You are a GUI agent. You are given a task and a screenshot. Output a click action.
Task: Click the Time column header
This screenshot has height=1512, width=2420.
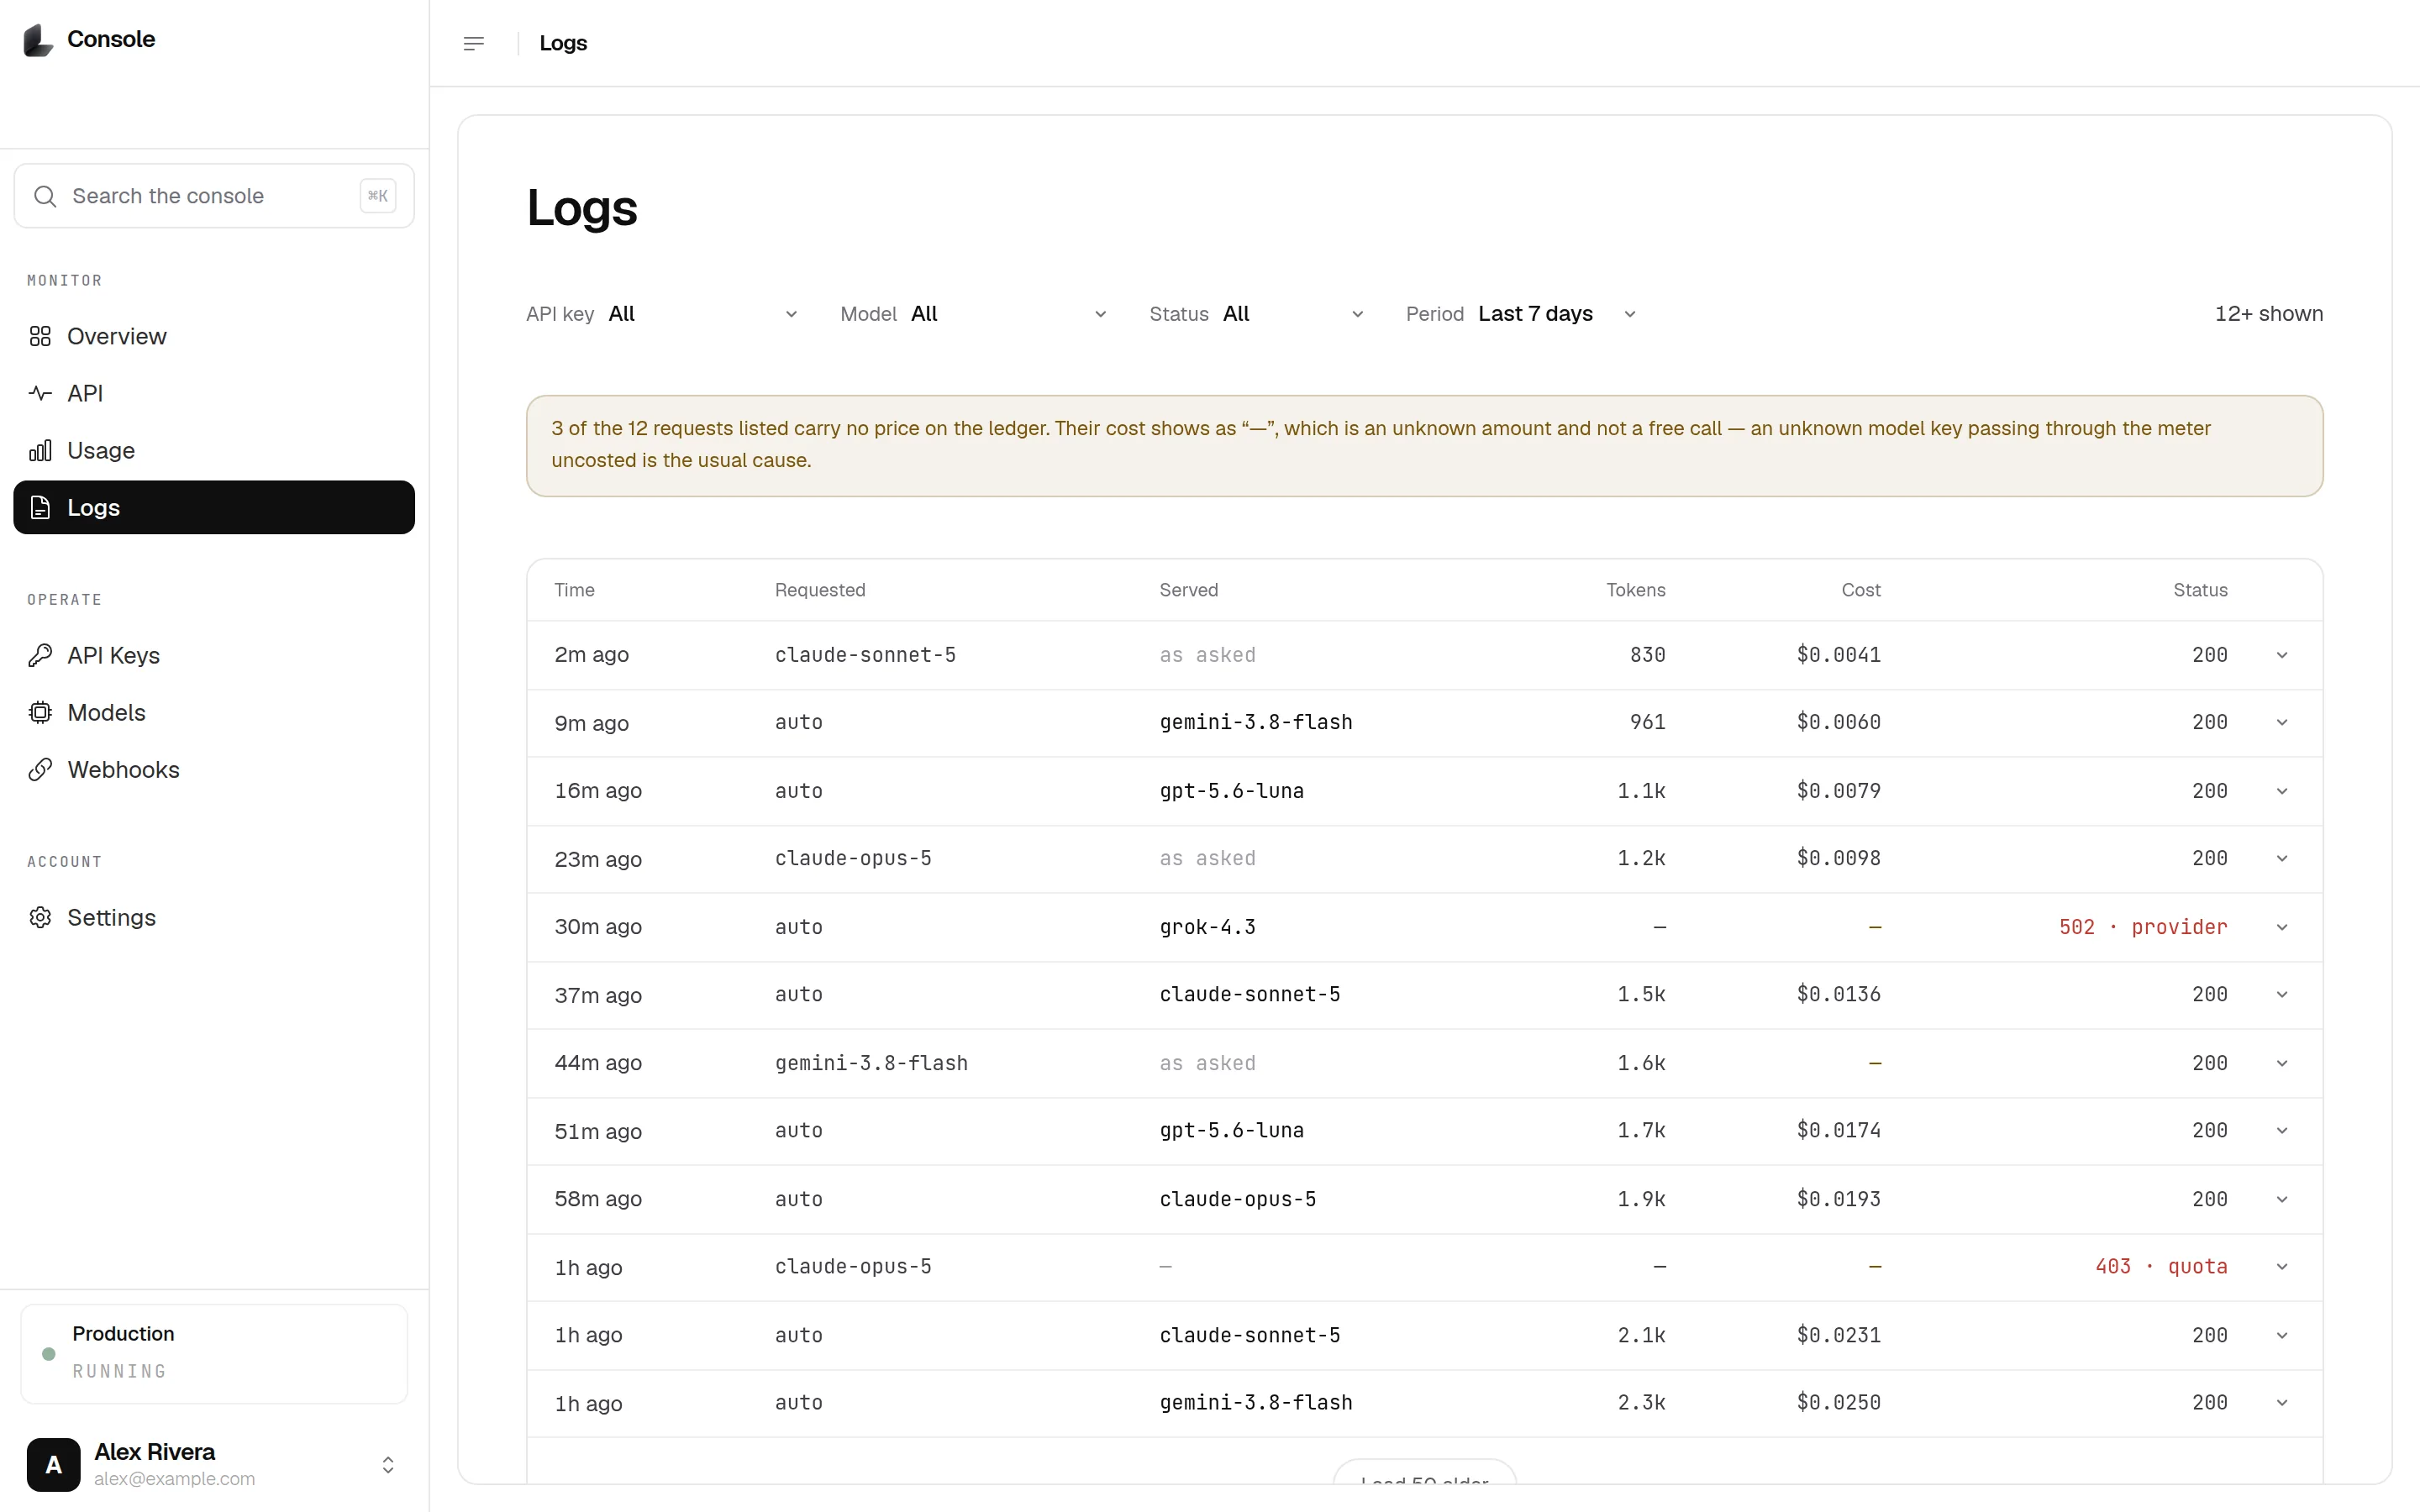tap(575, 590)
